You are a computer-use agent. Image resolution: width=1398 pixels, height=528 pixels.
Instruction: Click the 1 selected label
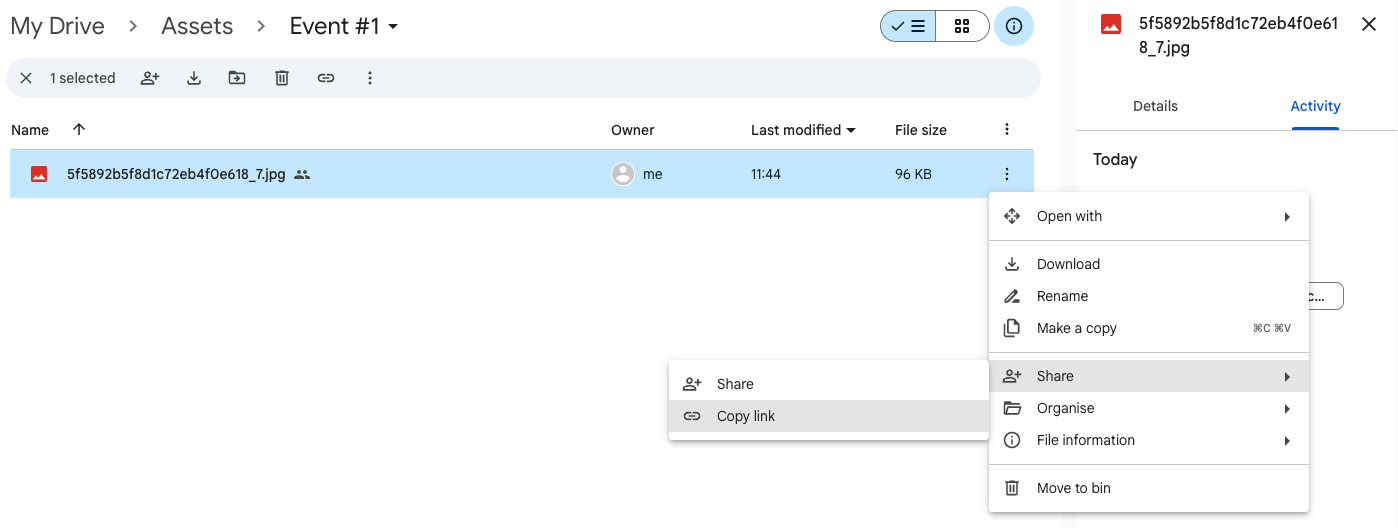[x=83, y=78]
